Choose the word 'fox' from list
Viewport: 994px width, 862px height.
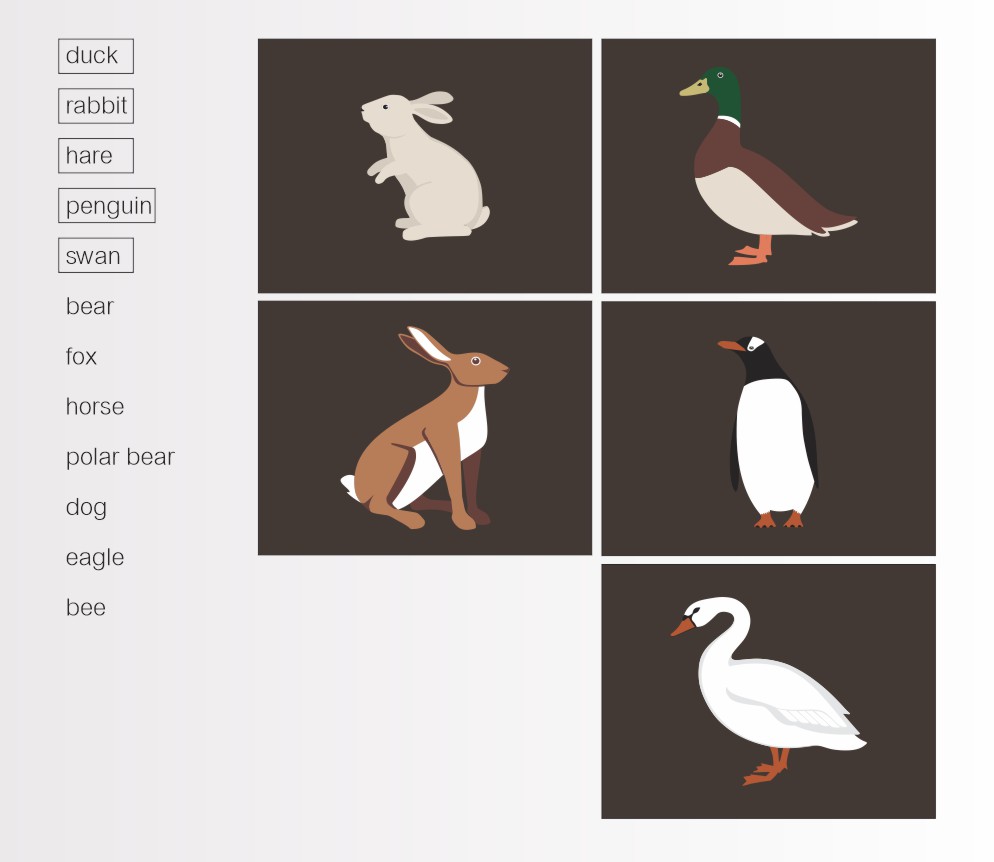81,357
